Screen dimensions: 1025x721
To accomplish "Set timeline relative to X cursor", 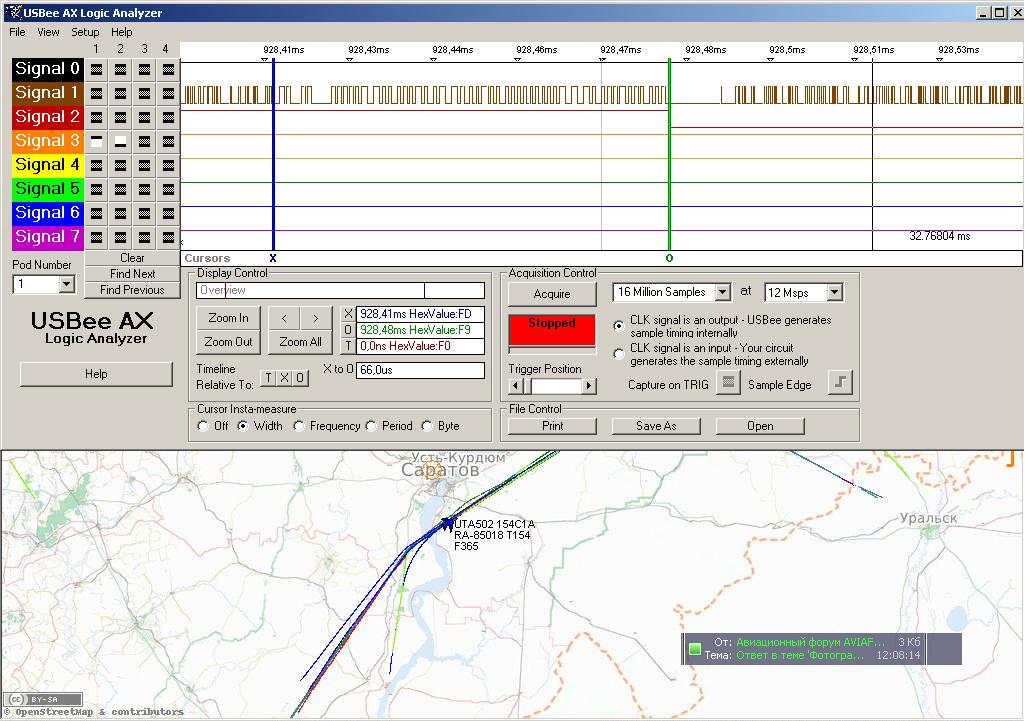I will coord(284,378).
